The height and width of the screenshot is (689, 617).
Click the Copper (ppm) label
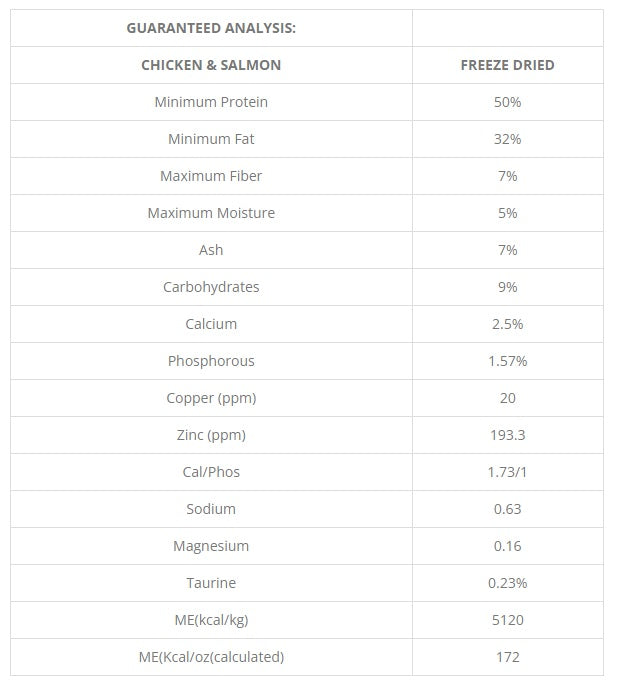click(211, 398)
